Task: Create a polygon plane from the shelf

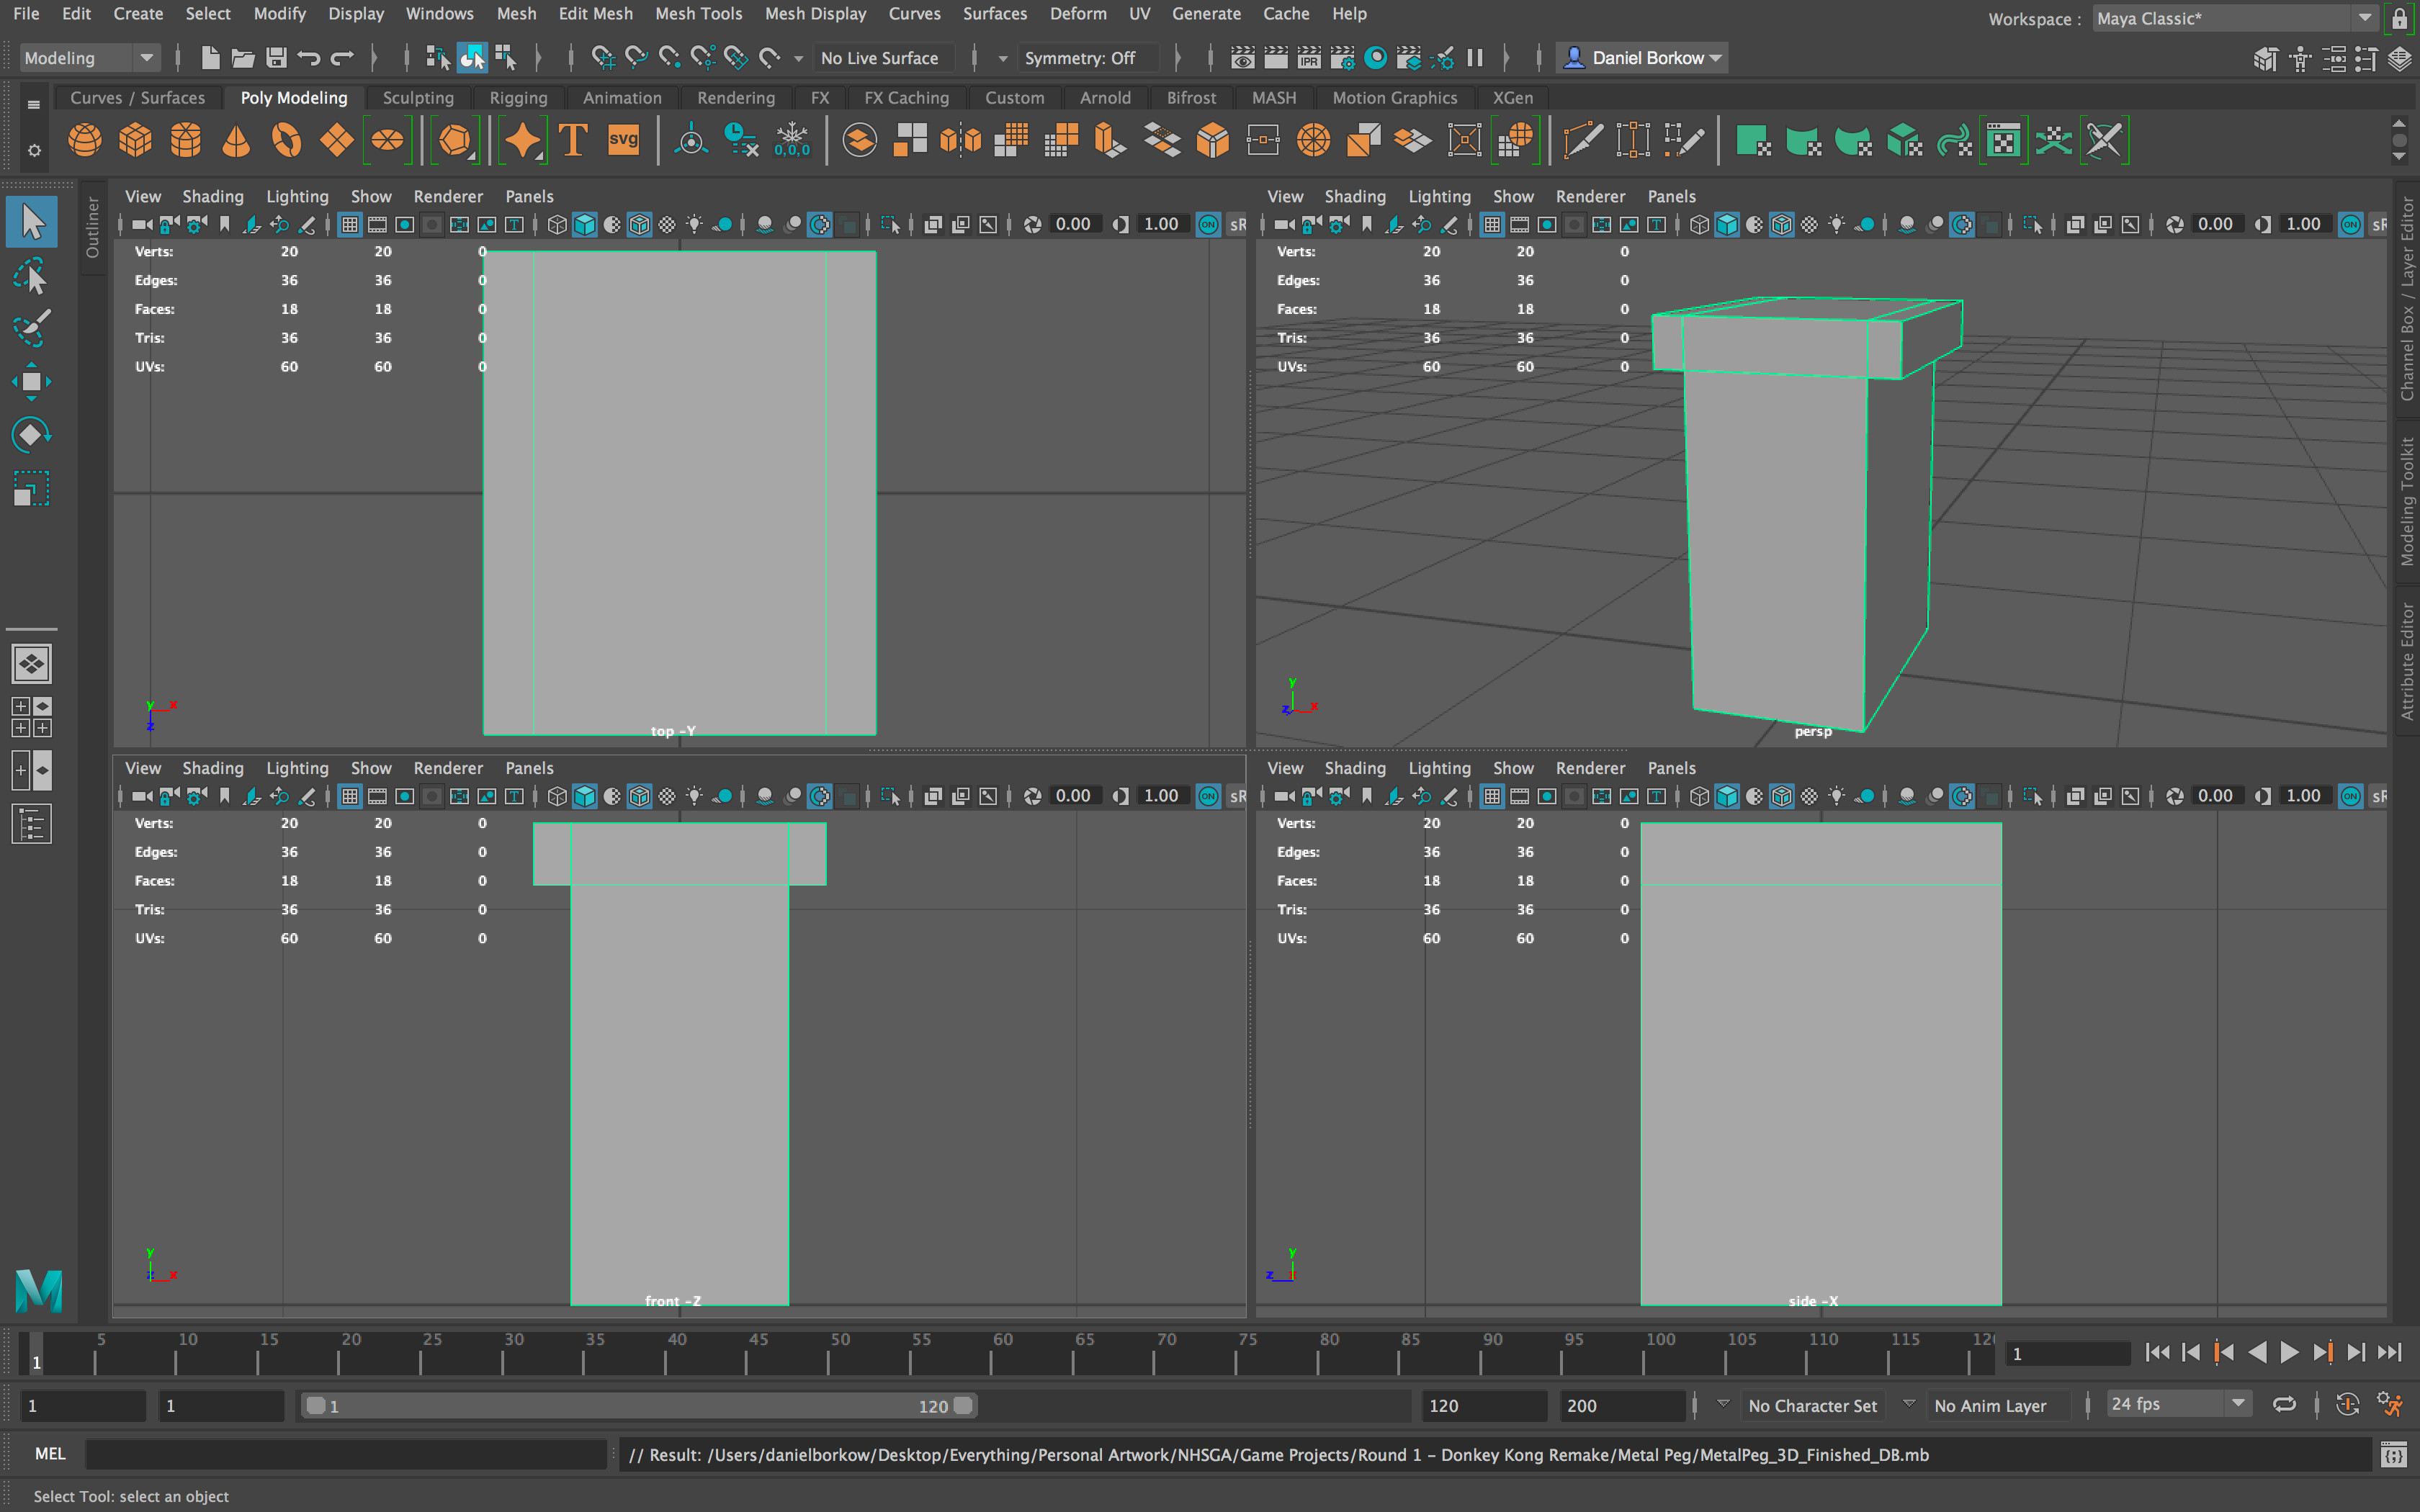Action: click(x=337, y=140)
